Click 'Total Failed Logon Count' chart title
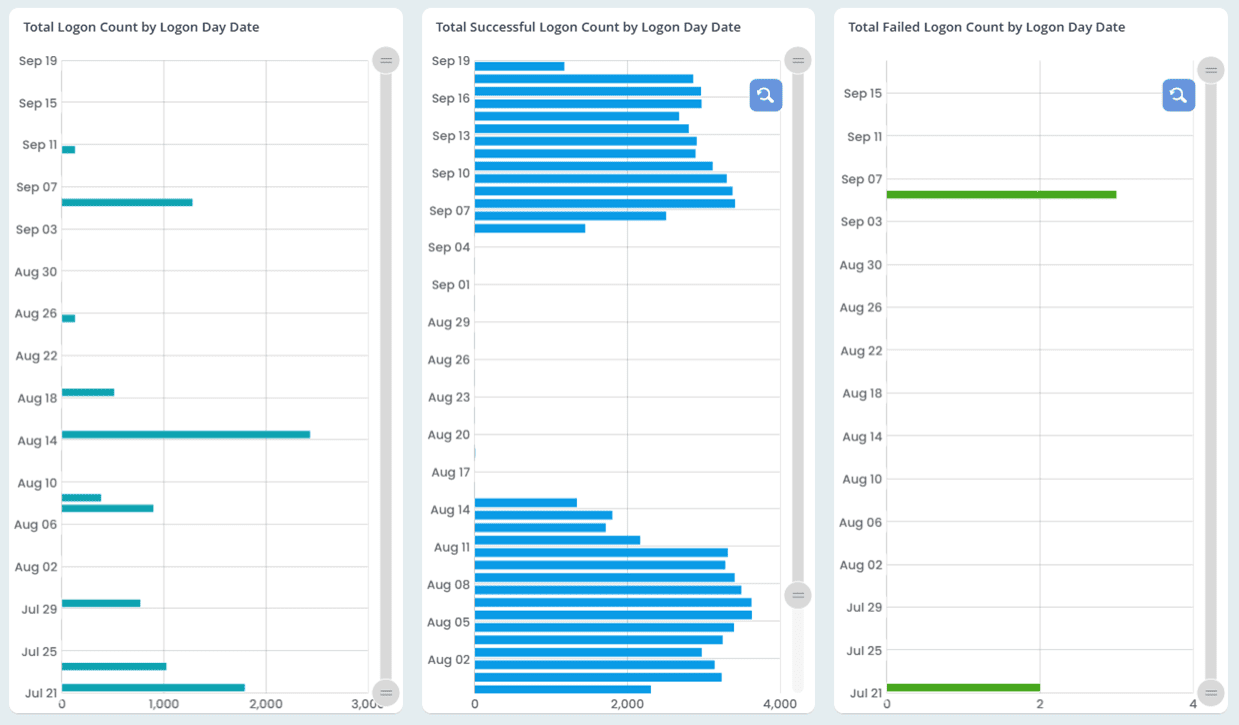The height and width of the screenshot is (725, 1239). [986, 27]
